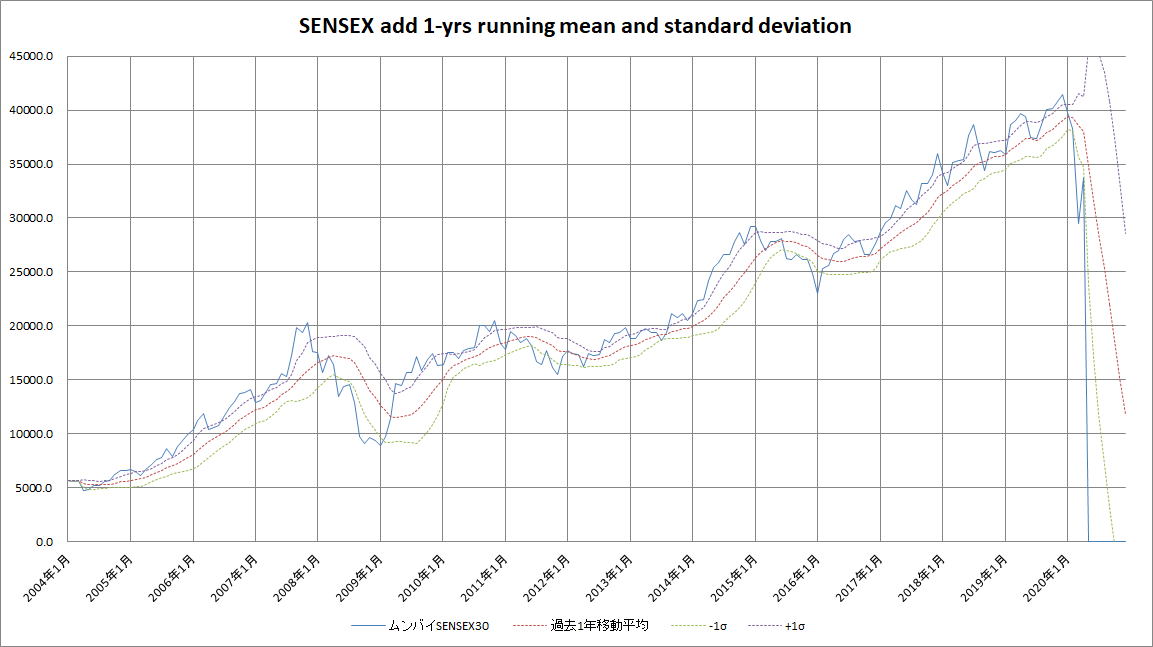Click the 2007年1月 x-axis label
Screen dimensions: 1153x647
pyautogui.click(x=235, y=579)
